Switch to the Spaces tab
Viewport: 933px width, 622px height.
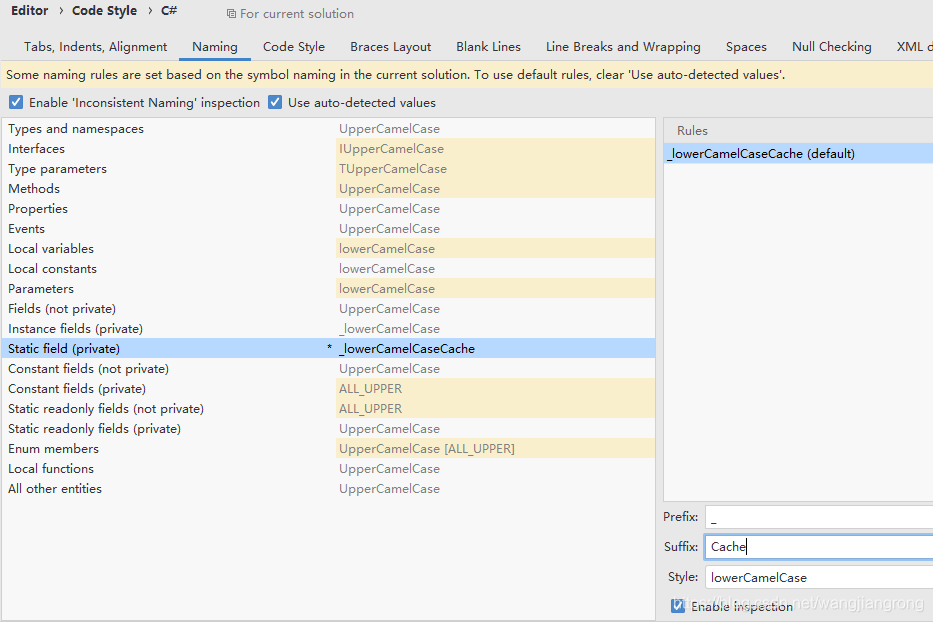[746, 47]
